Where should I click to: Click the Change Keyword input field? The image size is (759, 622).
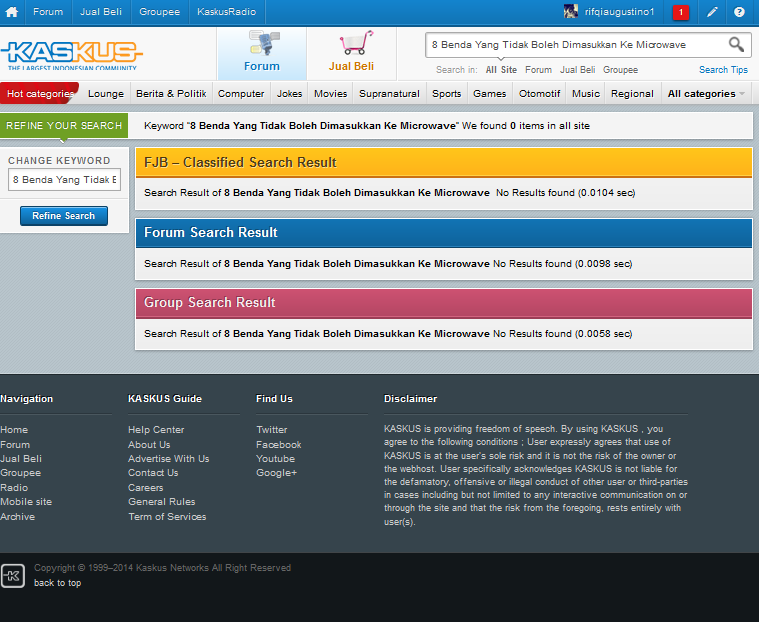[64, 180]
